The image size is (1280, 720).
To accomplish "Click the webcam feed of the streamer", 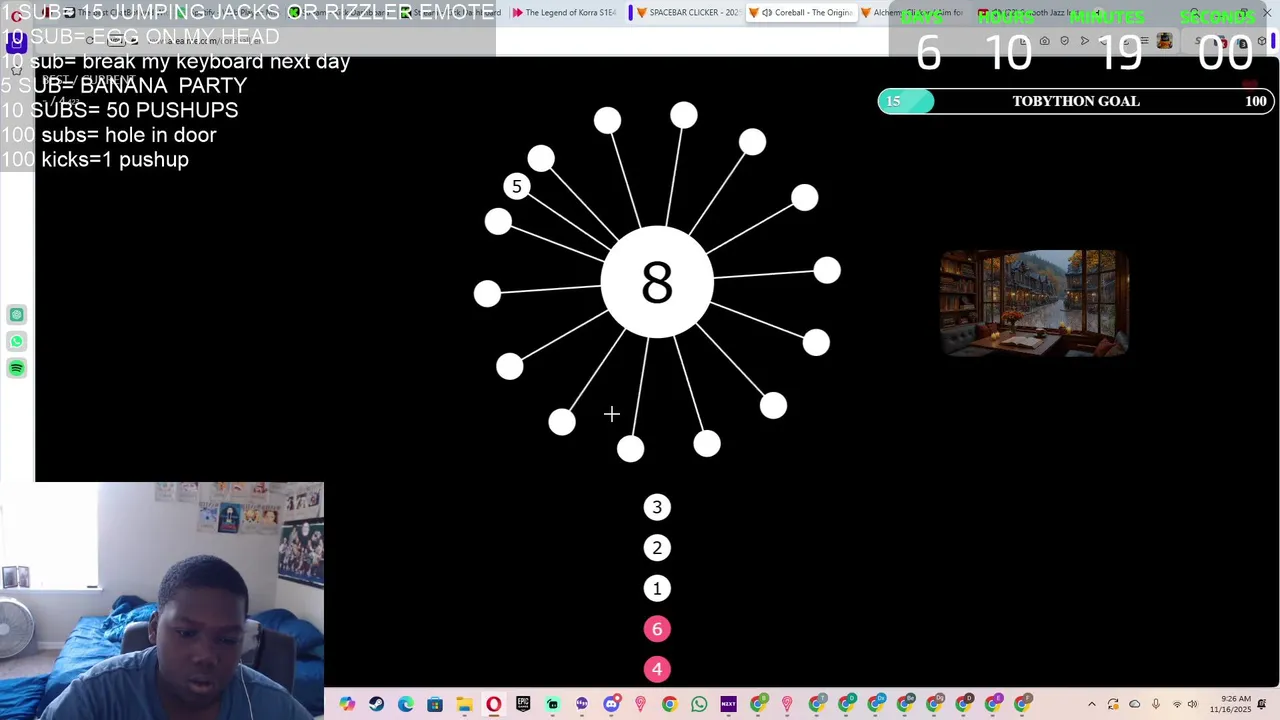I will tap(162, 601).
